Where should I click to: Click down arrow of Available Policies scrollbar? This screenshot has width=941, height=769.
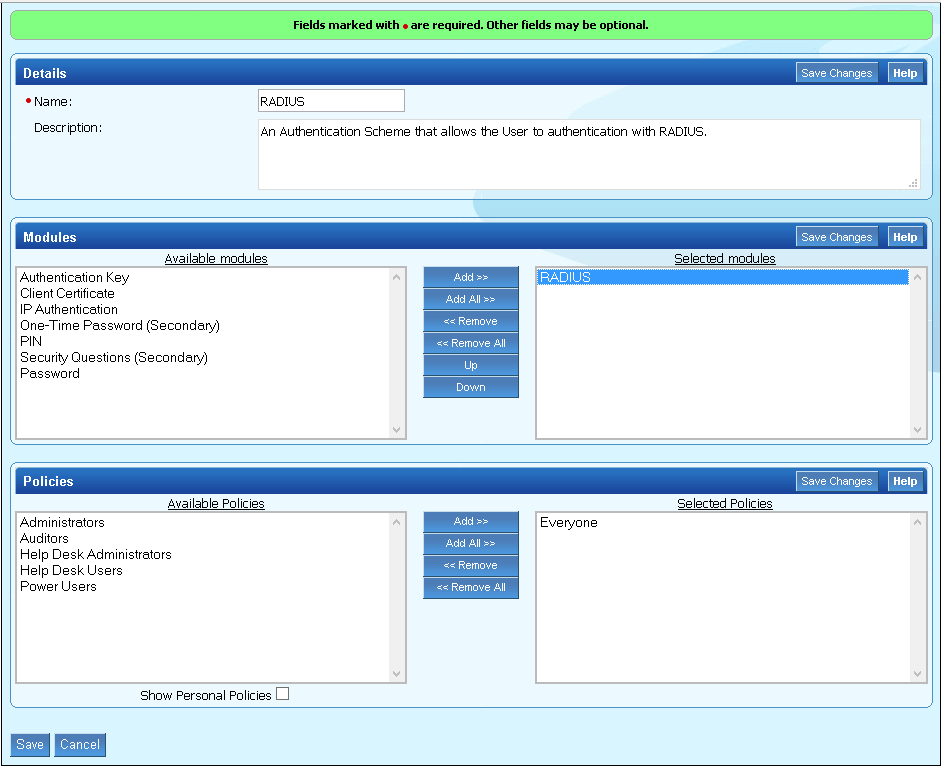[x=397, y=674]
